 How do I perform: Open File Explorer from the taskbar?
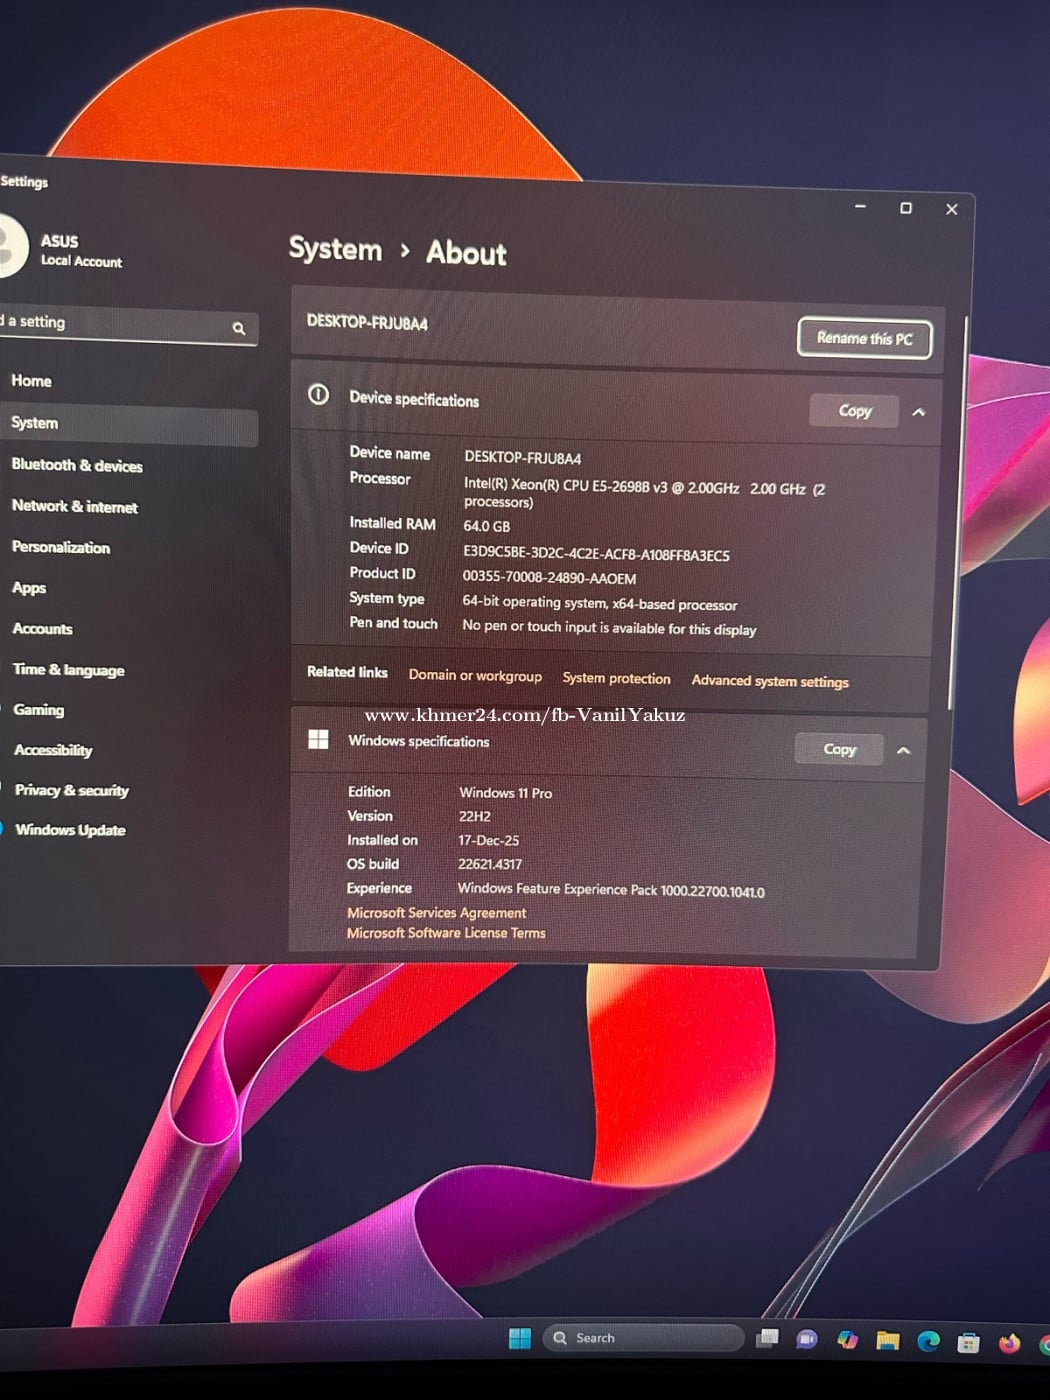click(888, 1341)
